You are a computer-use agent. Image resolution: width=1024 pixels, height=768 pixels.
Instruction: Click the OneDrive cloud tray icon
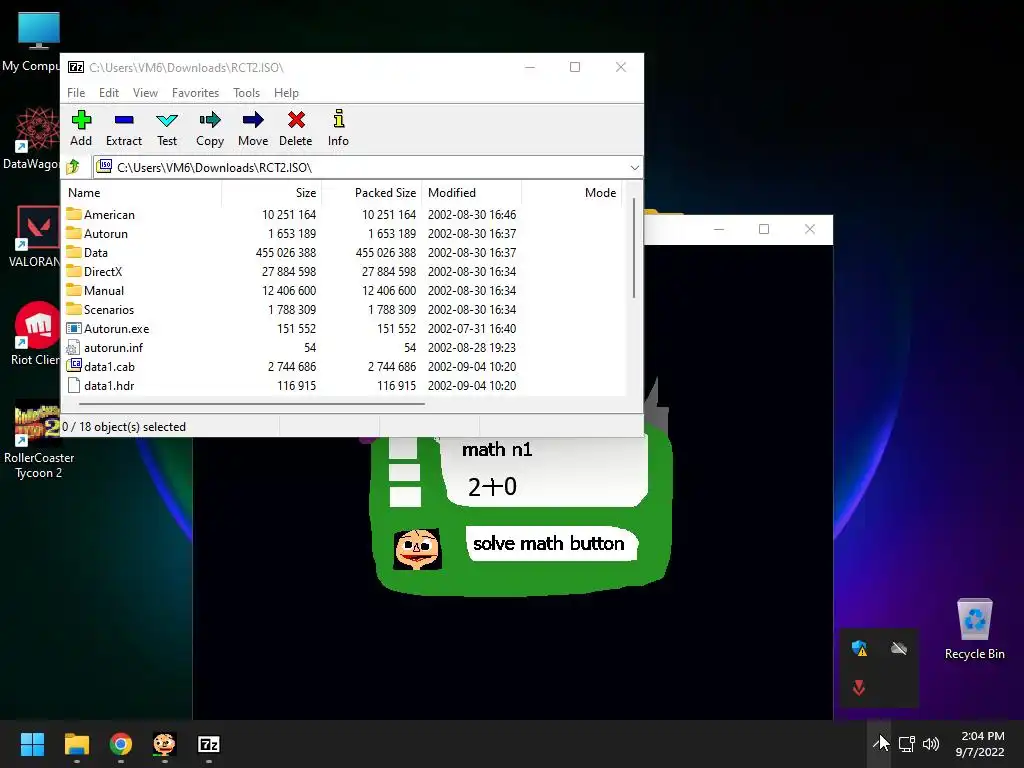tap(899, 648)
